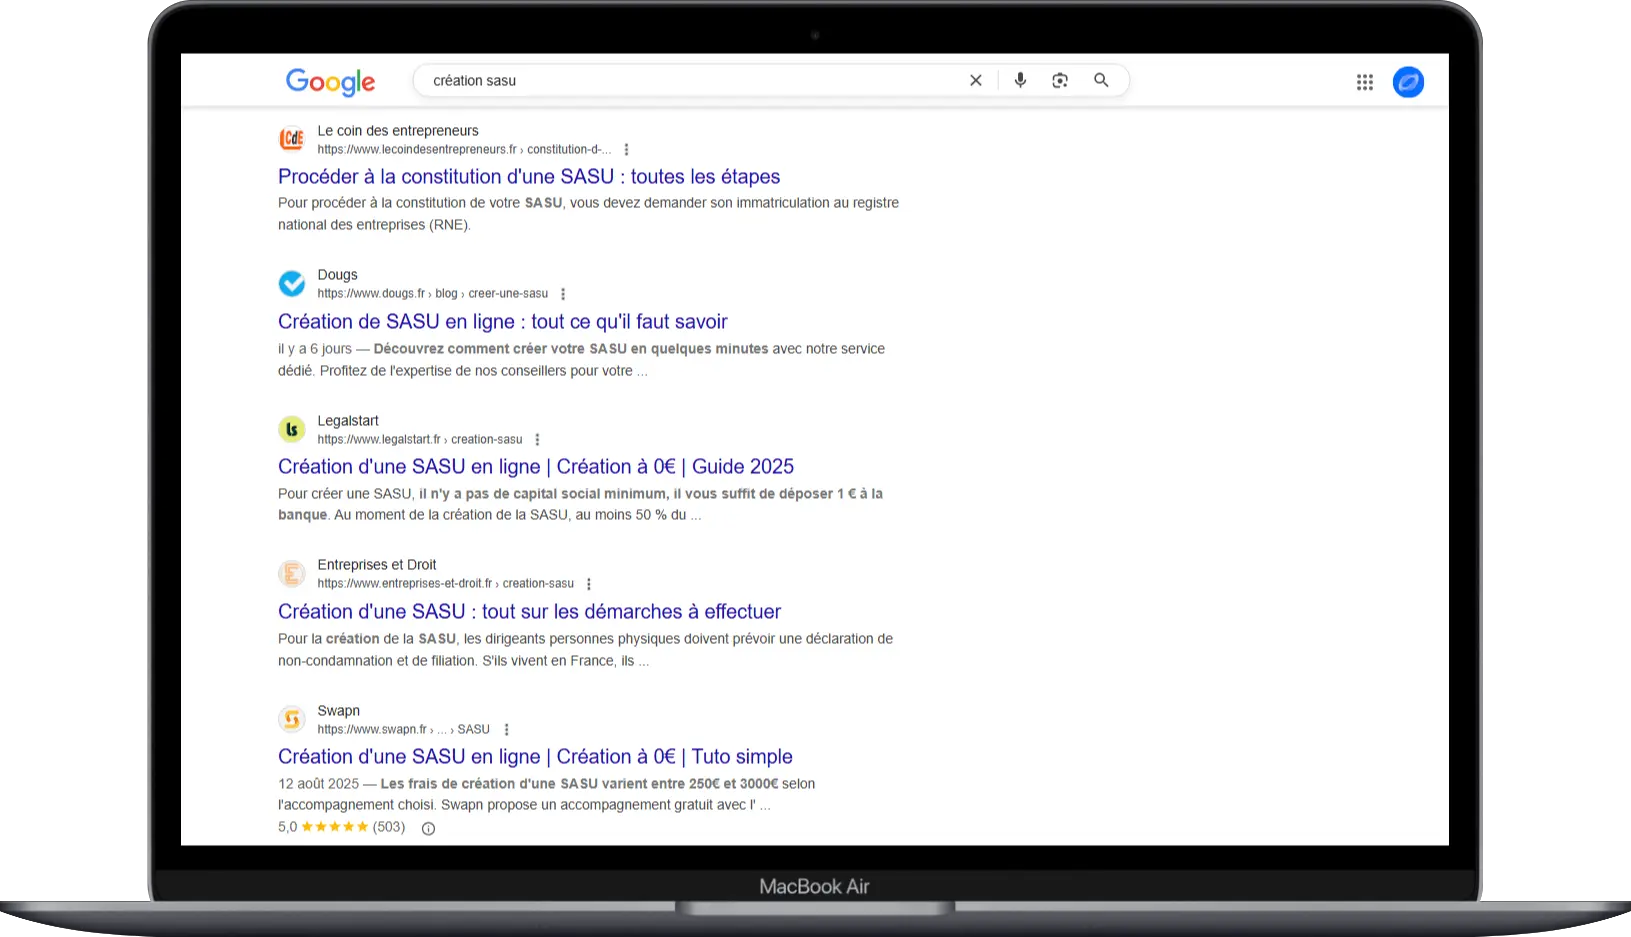
Task: Click the legalstart.fr creation-sasu URL
Action: coord(420,440)
